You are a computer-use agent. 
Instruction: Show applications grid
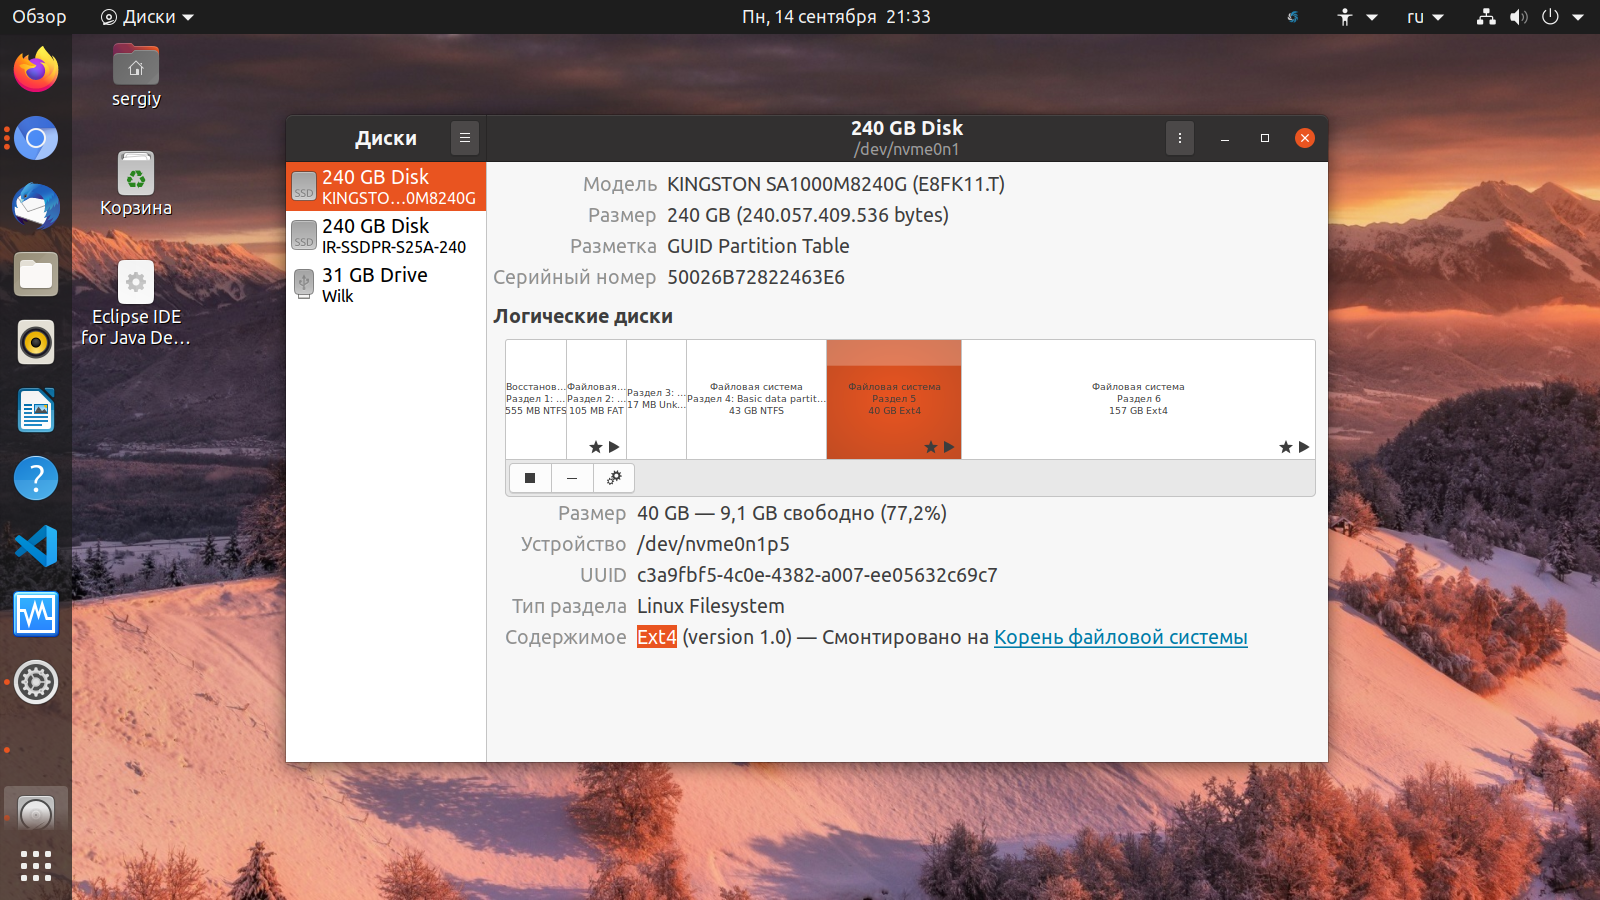point(36,866)
